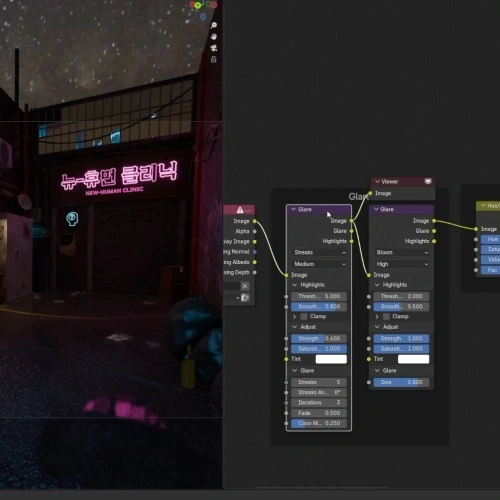Click the Image output socket of the Bloom Glare node

(434, 221)
